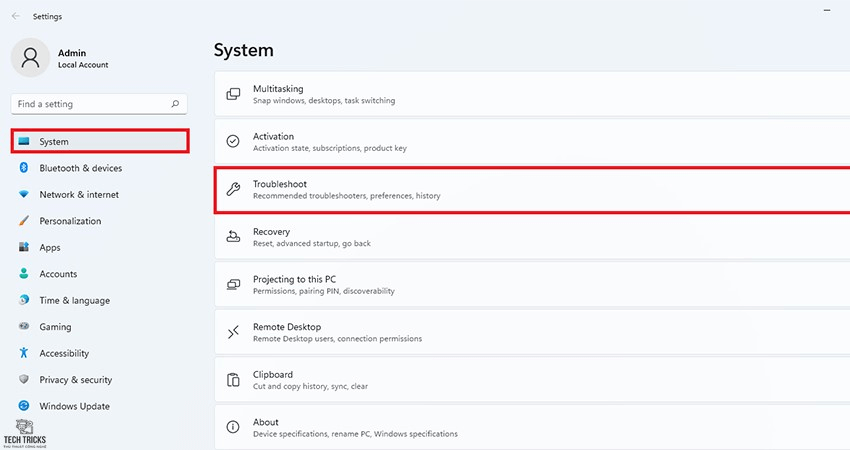
Task: Click the Activation checkmark circle icon
Action: (x=233, y=142)
